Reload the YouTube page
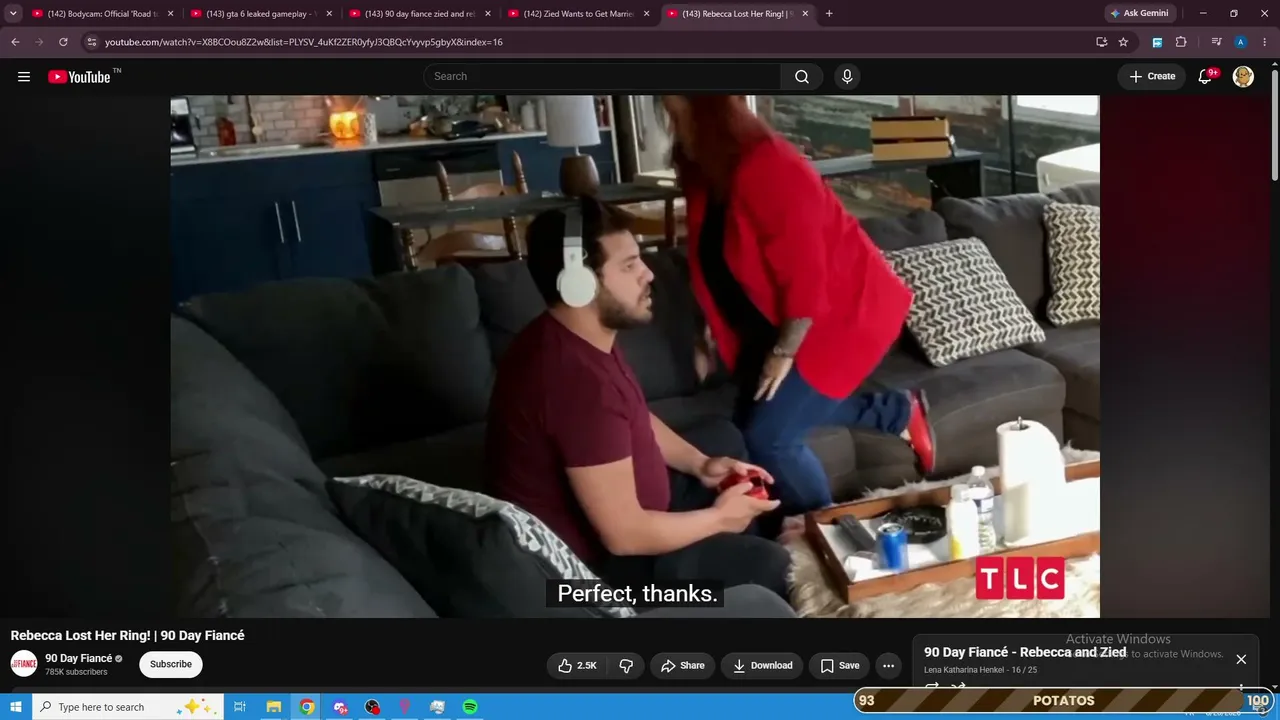The image size is (1280, 720). click(x=63, y=42)
